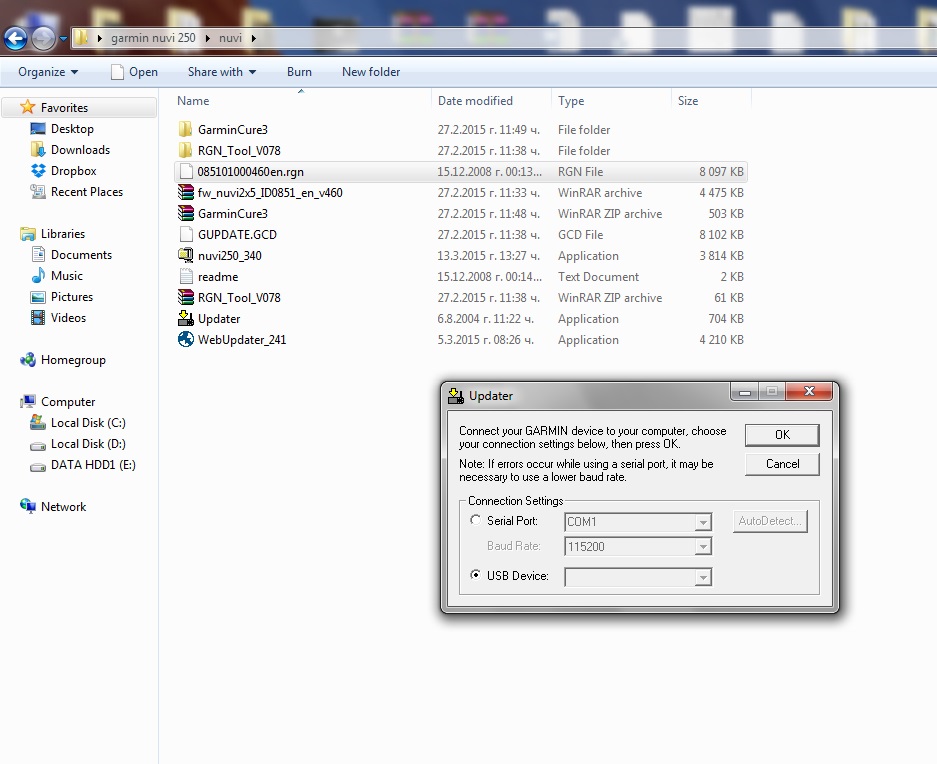
Task: Click New folder in the toolbar
Action: (371, 72)
